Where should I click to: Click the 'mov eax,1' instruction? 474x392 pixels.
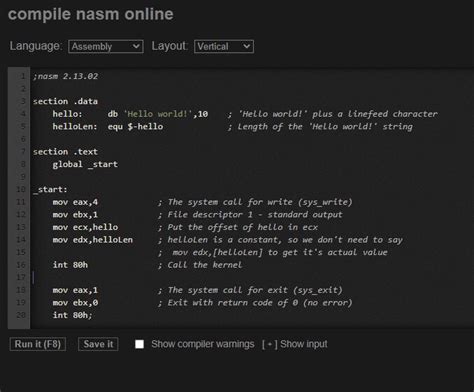click(75, 290)
